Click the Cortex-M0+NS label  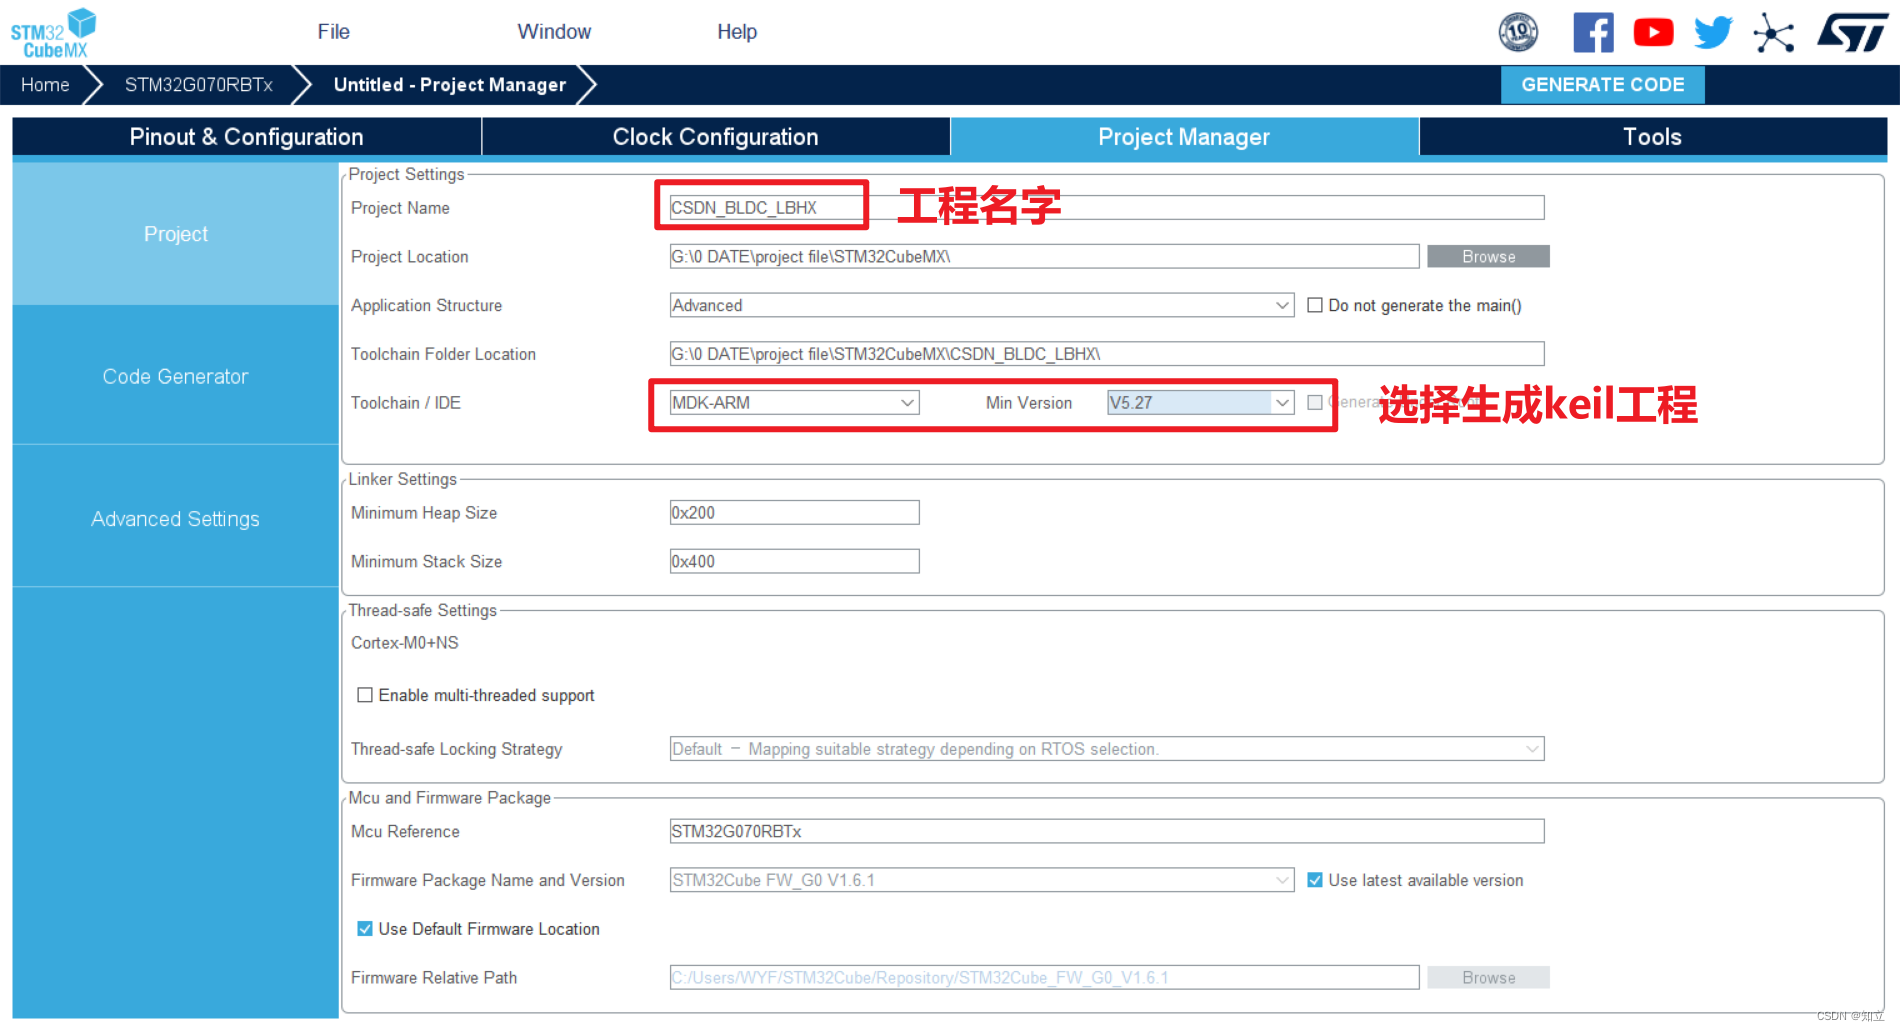(405, 643)
